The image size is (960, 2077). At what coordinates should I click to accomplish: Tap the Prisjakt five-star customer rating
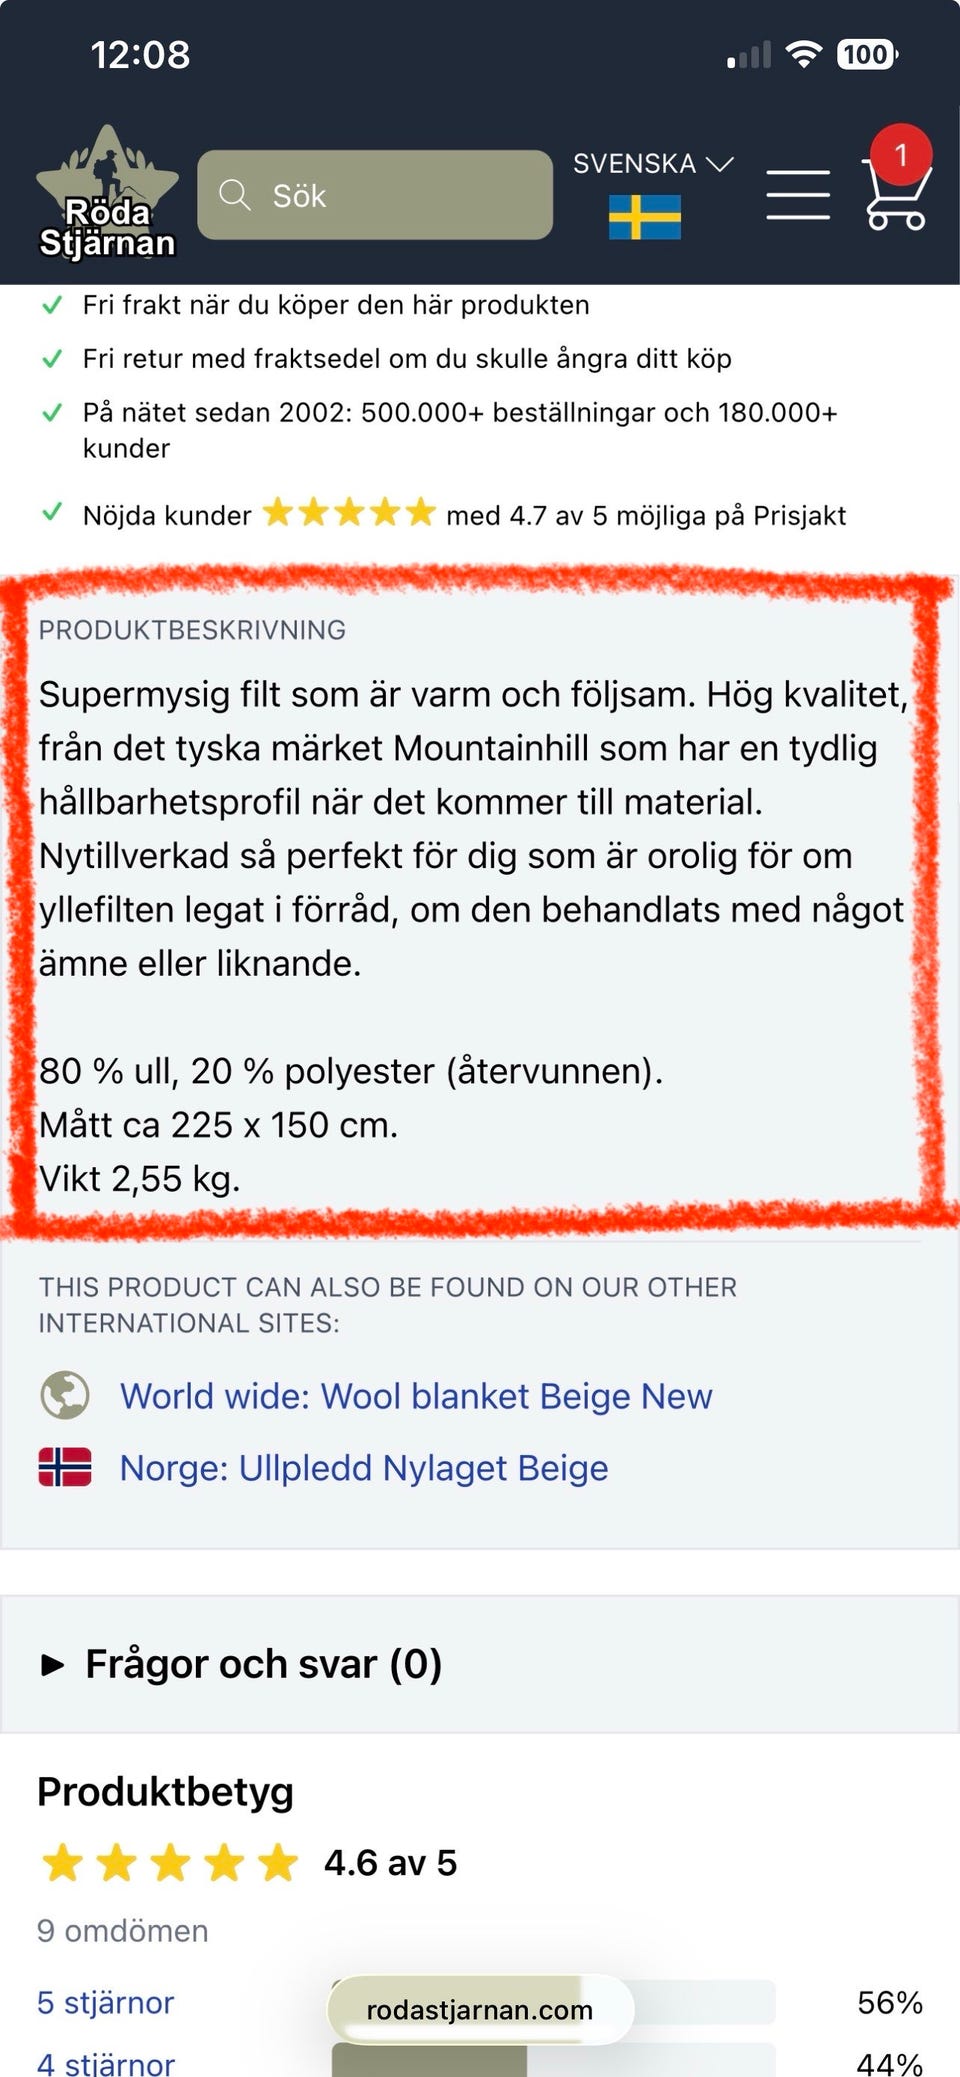(x=349, y=514)
